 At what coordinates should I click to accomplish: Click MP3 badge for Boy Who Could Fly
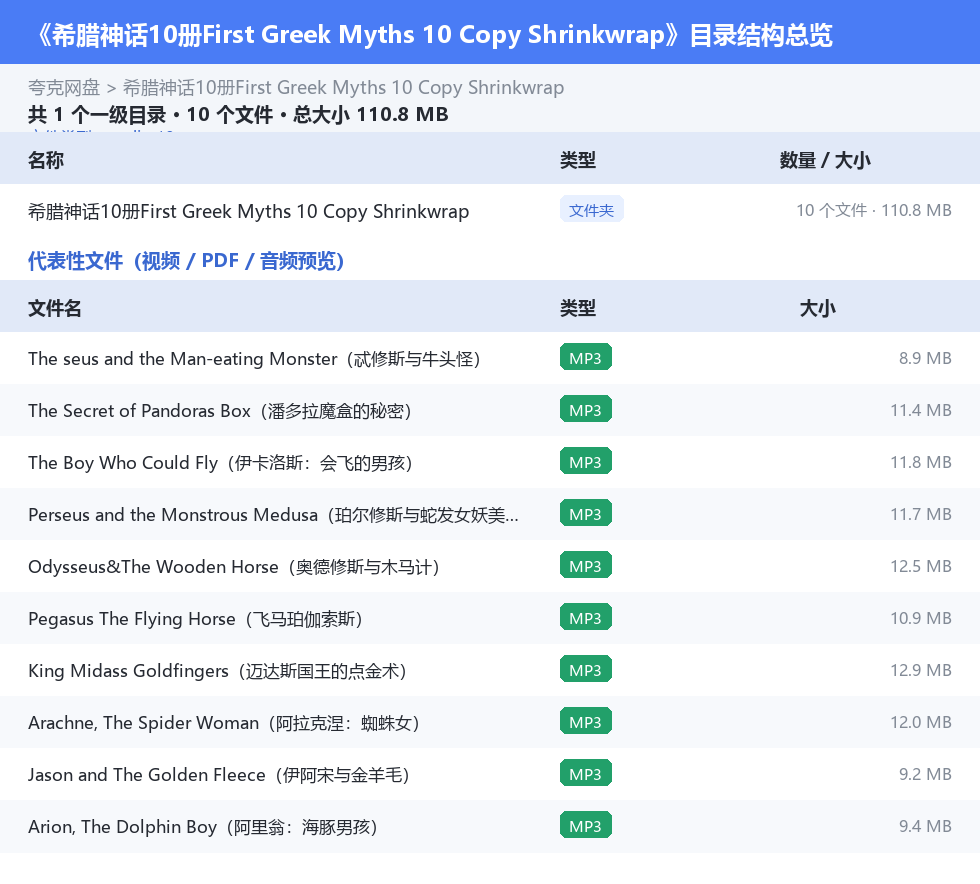586,461
